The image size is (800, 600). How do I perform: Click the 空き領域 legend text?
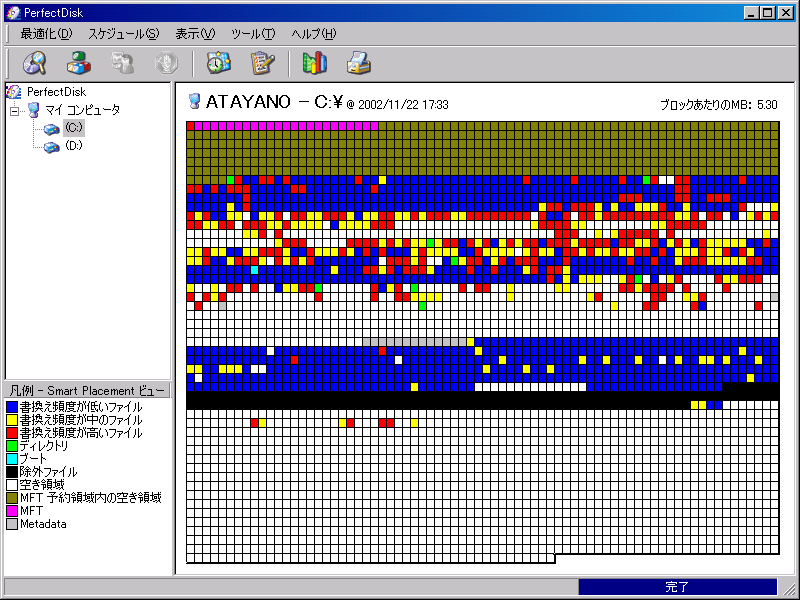point(42,485)
